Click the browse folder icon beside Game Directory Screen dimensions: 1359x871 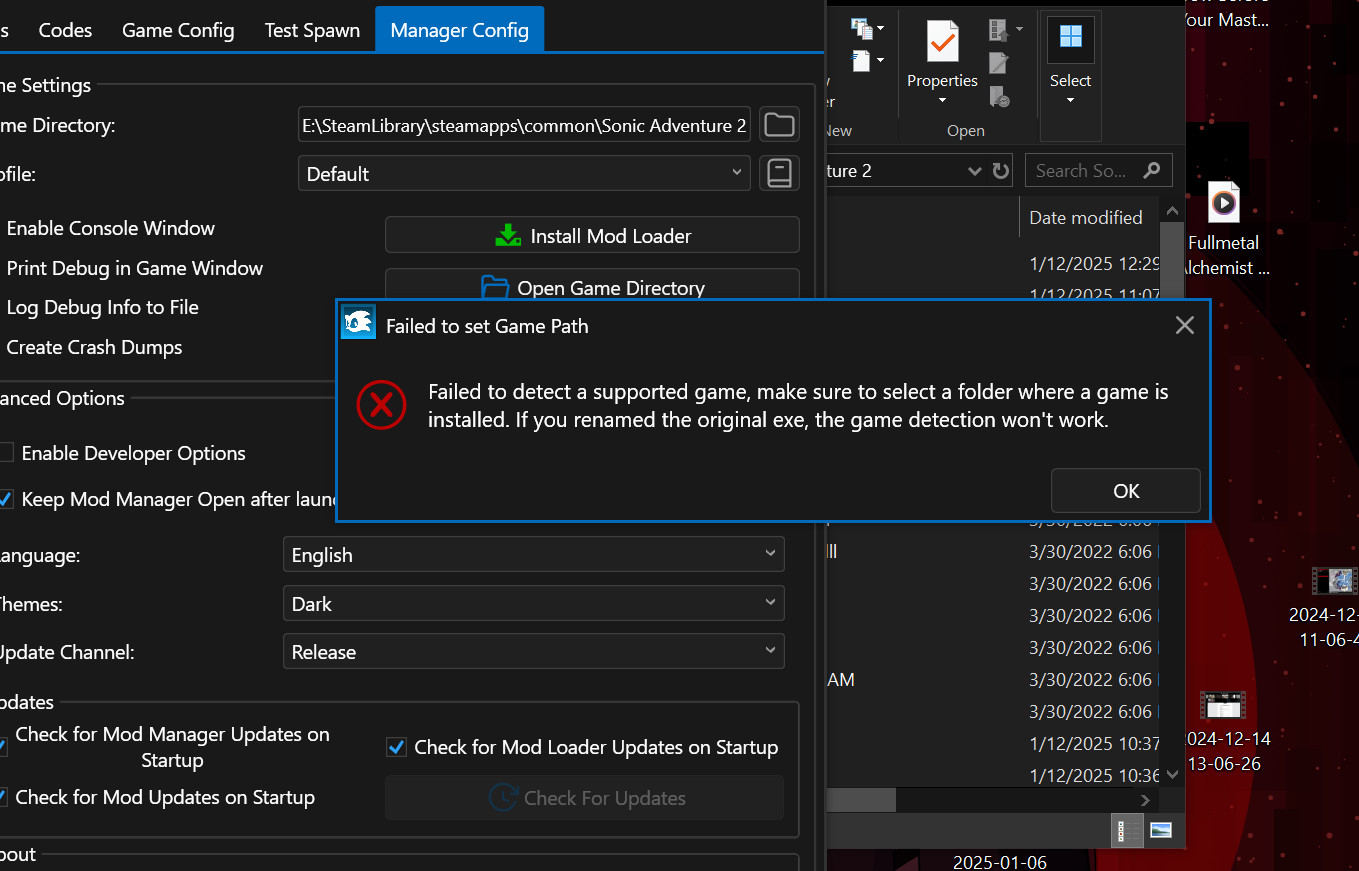(779, 125)
